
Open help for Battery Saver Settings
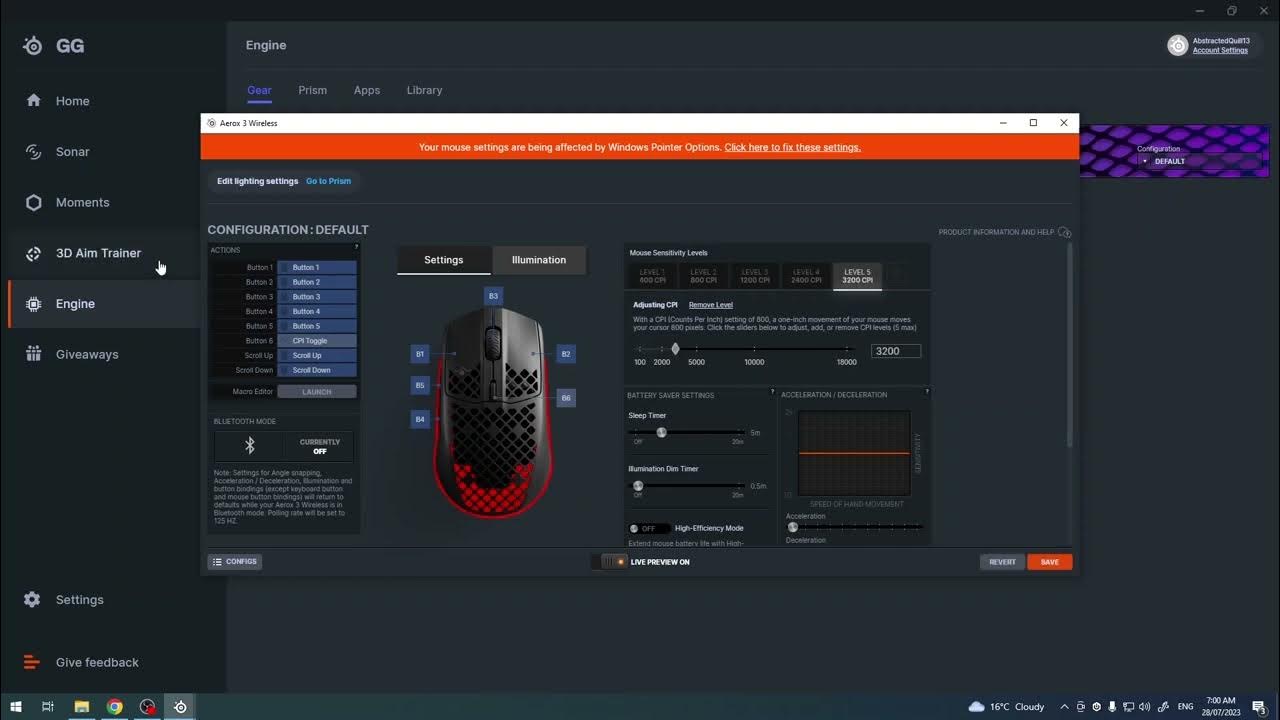[x=773, y=392]
